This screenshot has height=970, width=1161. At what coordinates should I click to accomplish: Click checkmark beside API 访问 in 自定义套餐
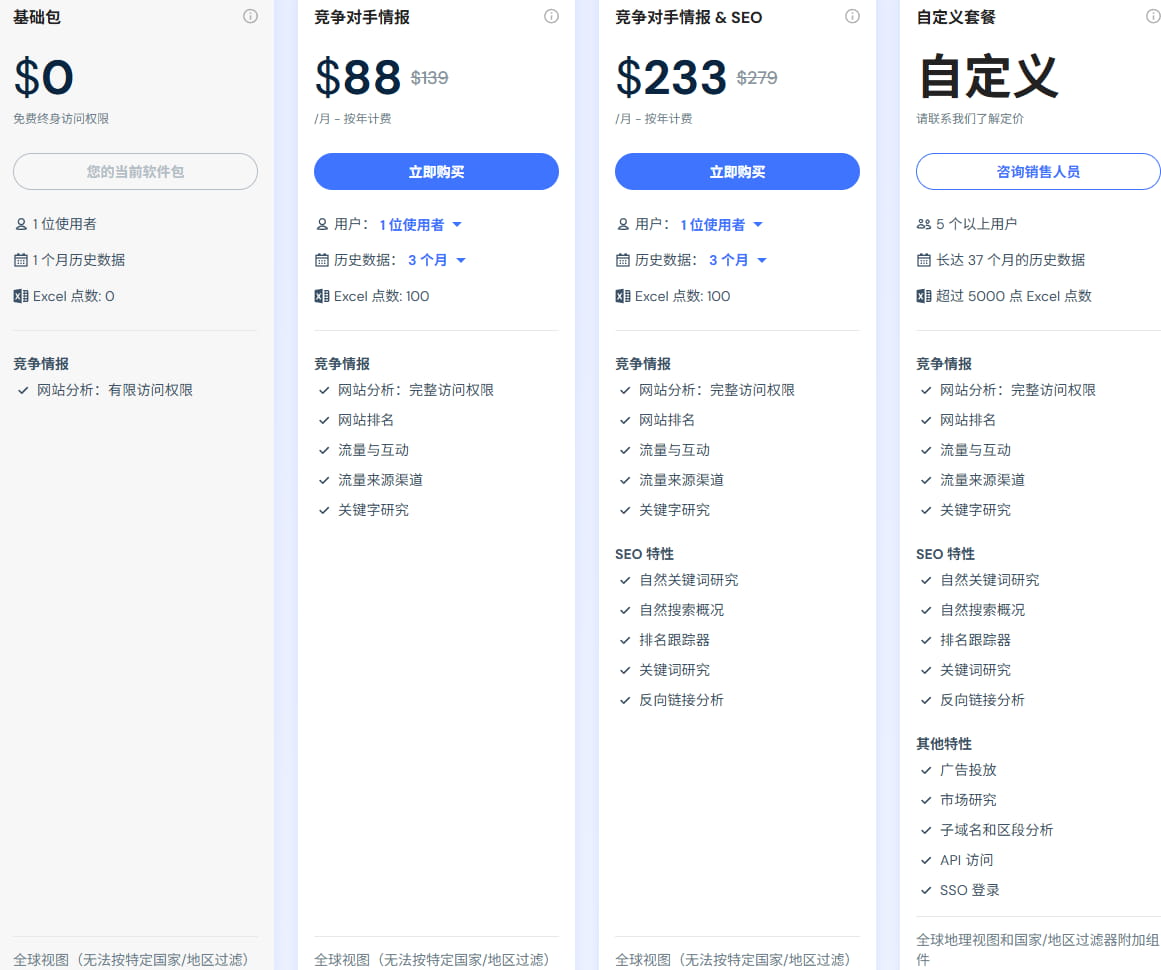tap(925, 860)
